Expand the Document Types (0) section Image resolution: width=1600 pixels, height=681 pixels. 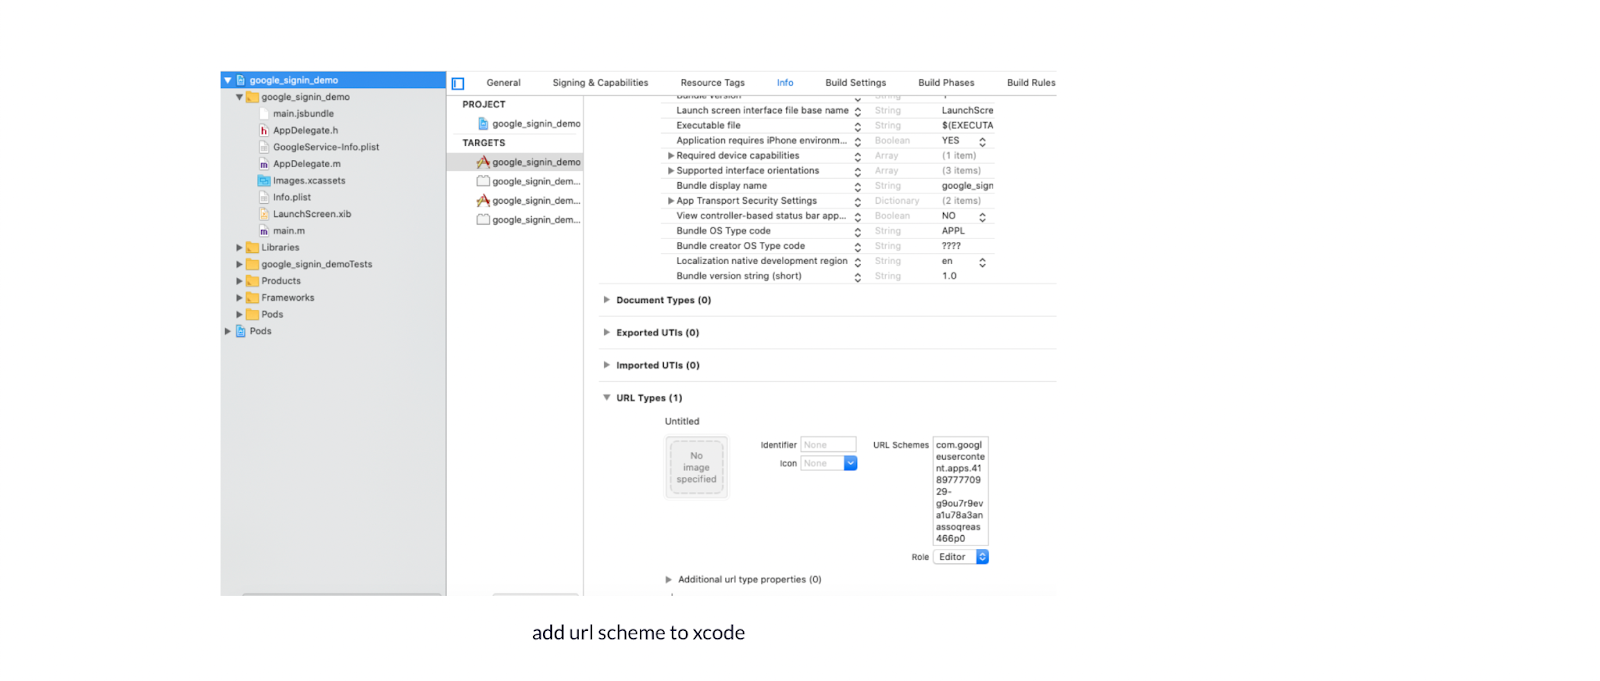[607, 300]
